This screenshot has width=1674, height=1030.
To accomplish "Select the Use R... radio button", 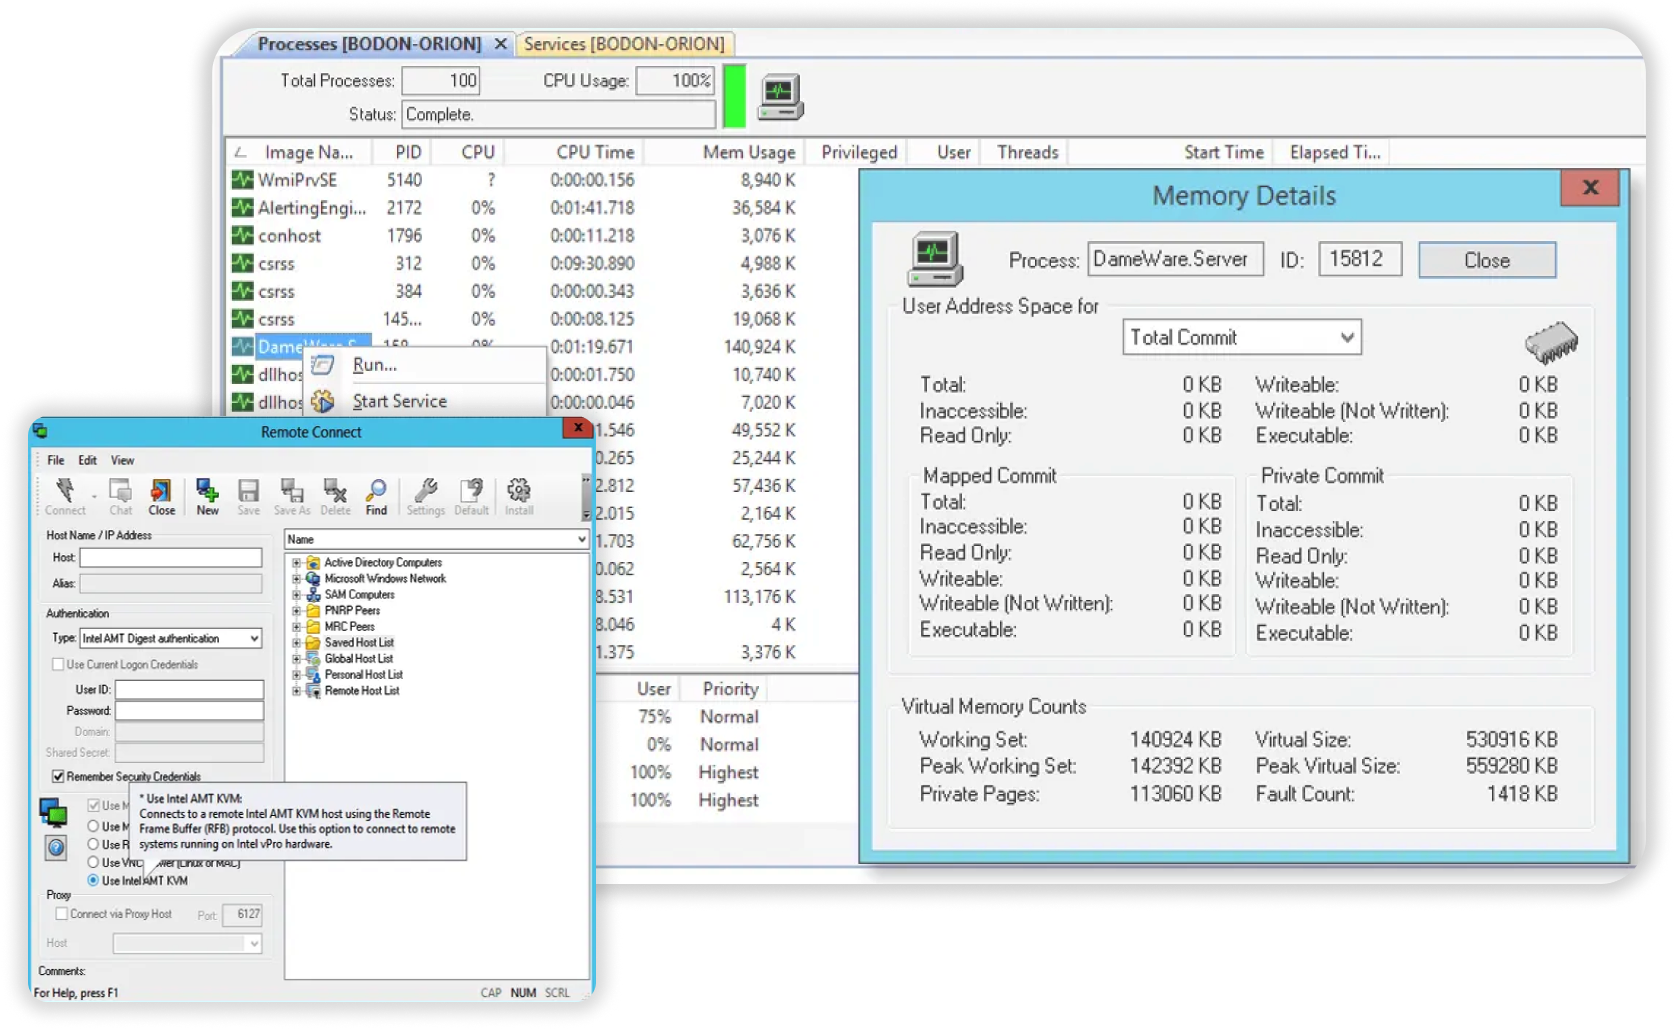I will 93,844.
